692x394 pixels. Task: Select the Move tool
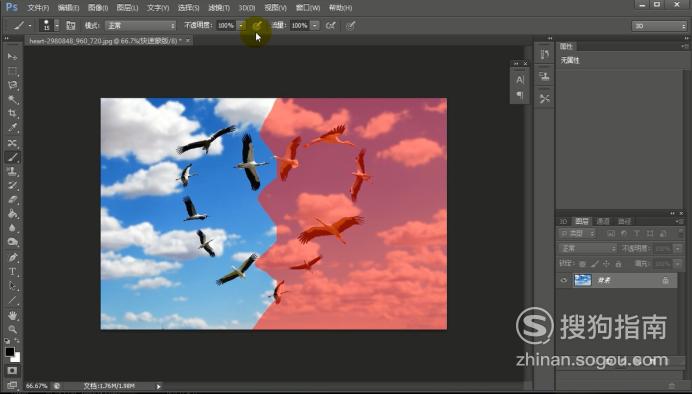(12, 56)
